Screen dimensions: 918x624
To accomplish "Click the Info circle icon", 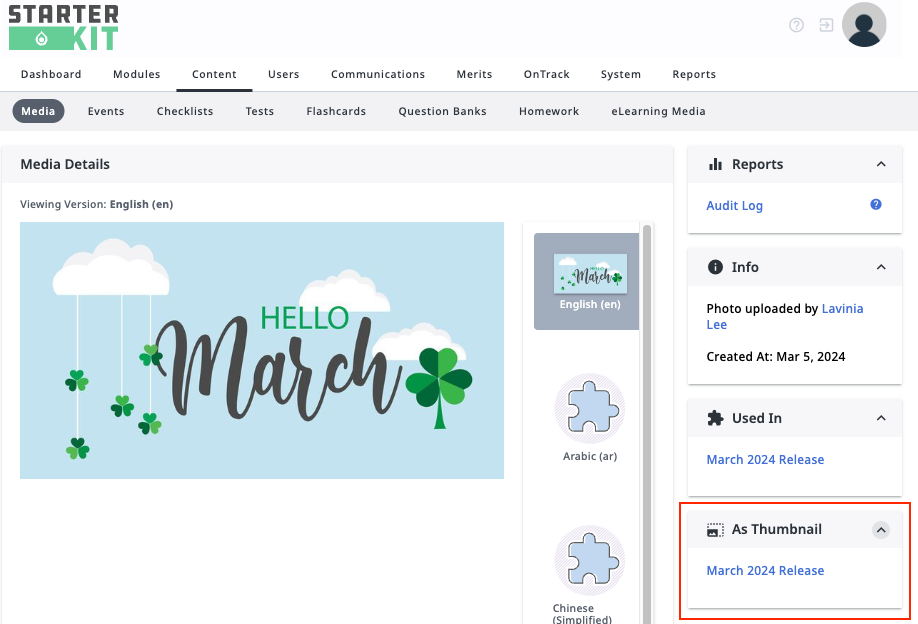I will [x=715, y=267].
